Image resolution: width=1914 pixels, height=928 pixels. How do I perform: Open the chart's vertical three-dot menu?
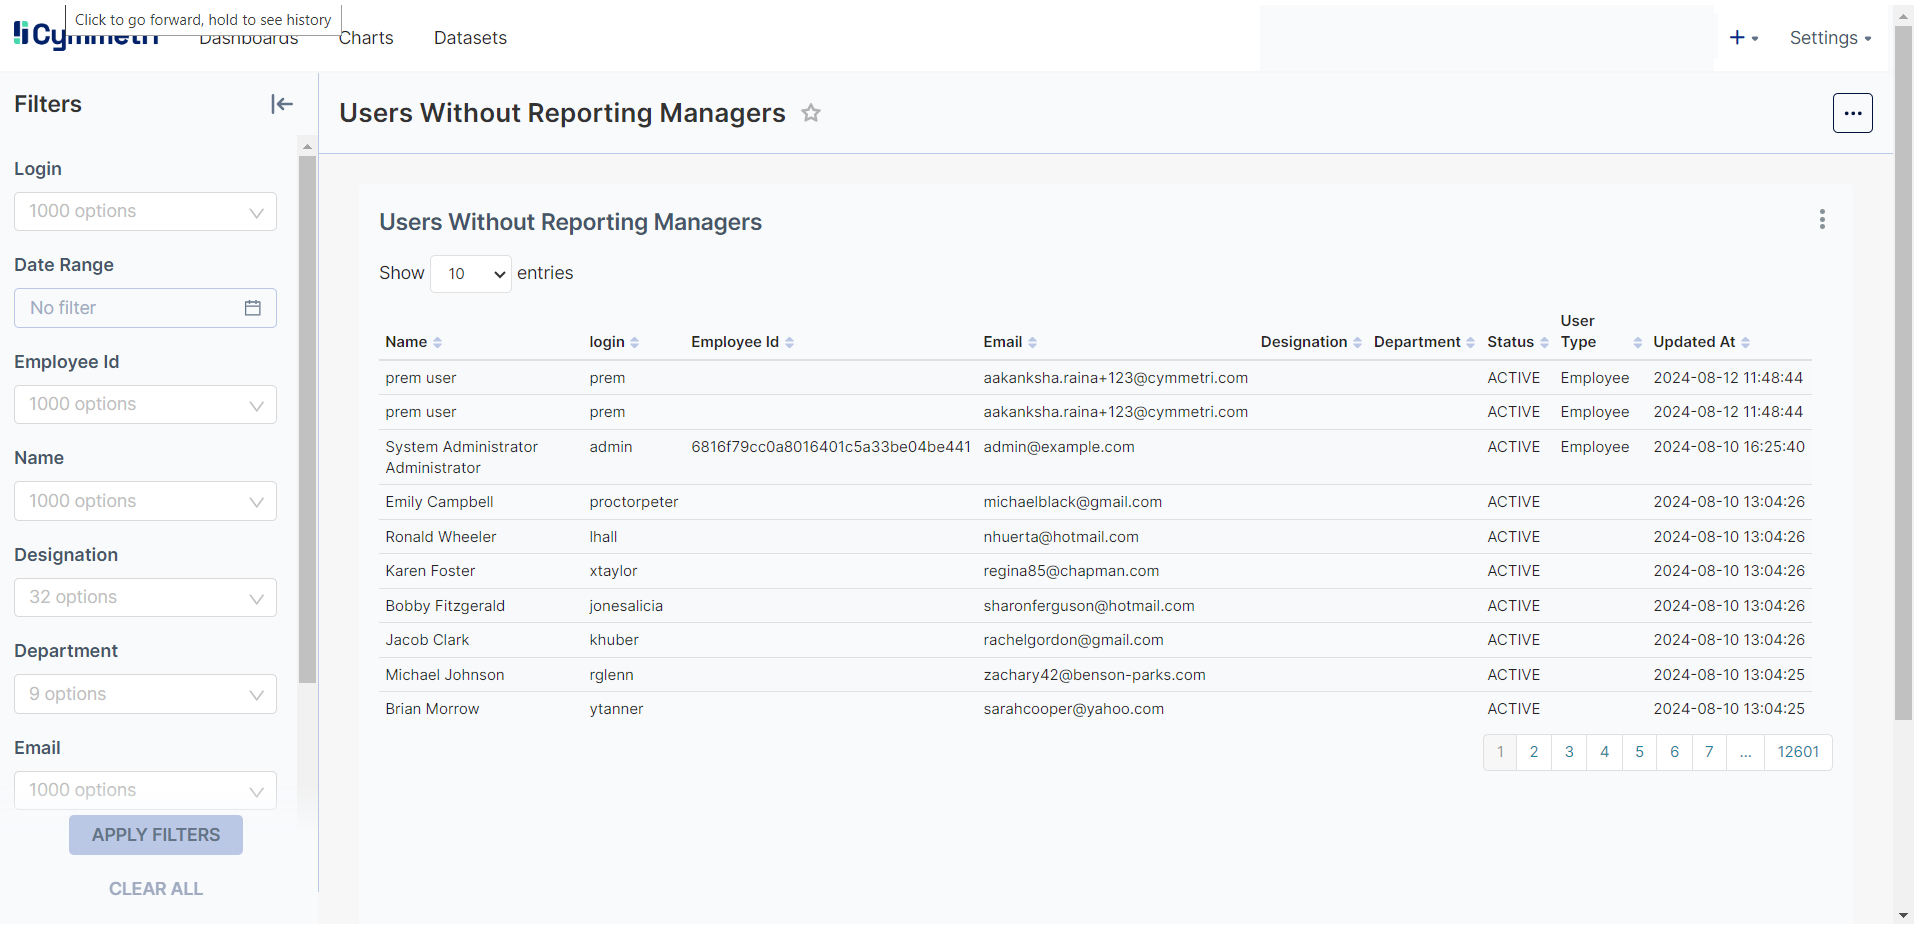pyautogui.click(x=1822, y=220)
